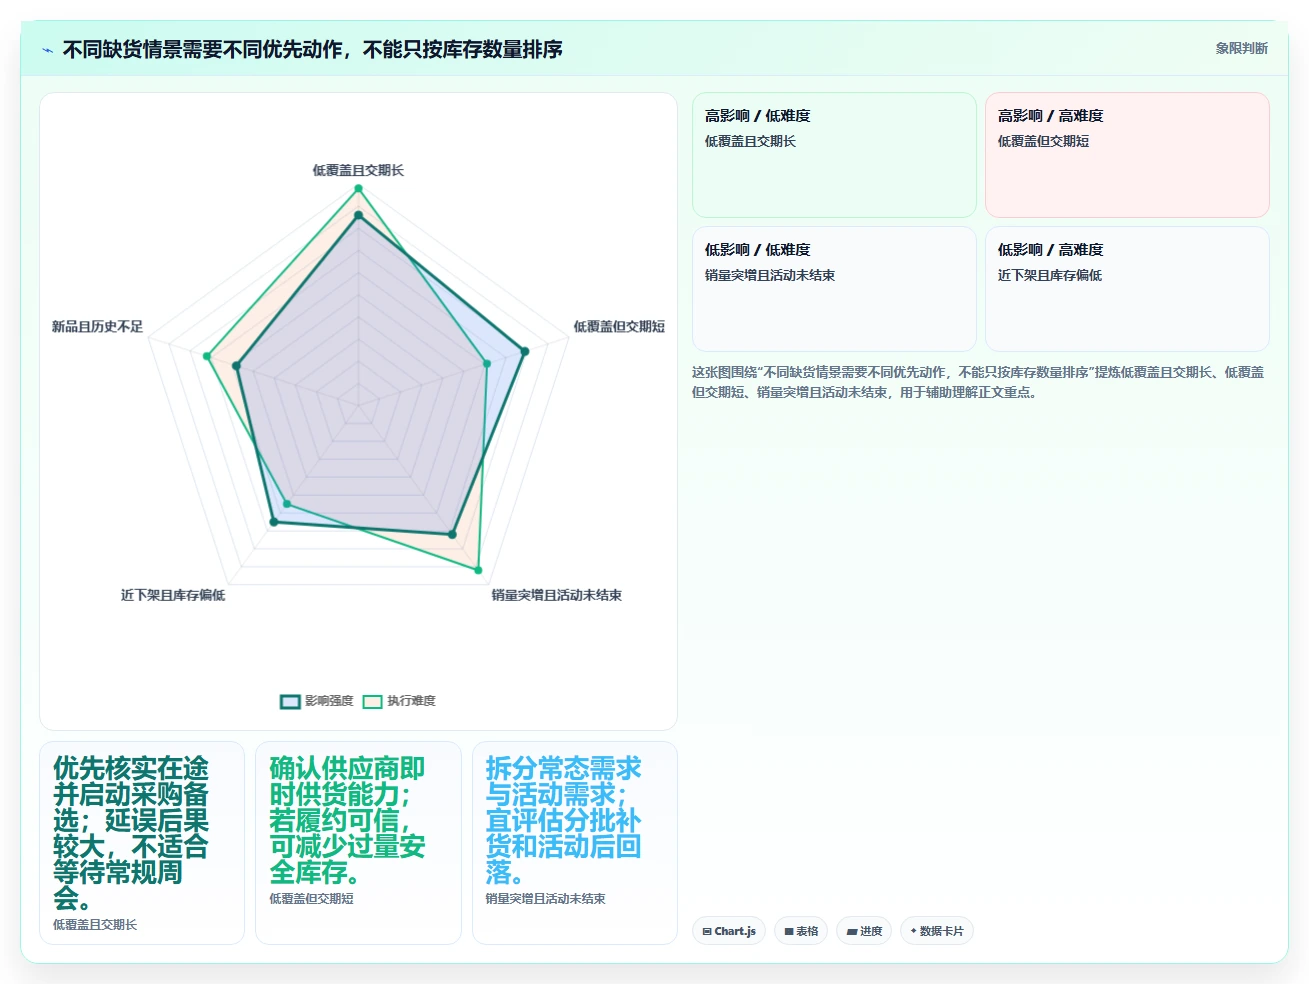
Task: Click 销量突增且活动未结束 text in quadrant card
Action: tap(770, 275)
